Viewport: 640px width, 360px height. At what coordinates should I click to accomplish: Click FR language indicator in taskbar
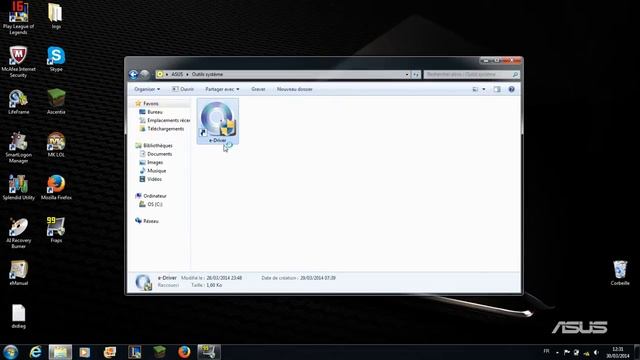[546, 351]
